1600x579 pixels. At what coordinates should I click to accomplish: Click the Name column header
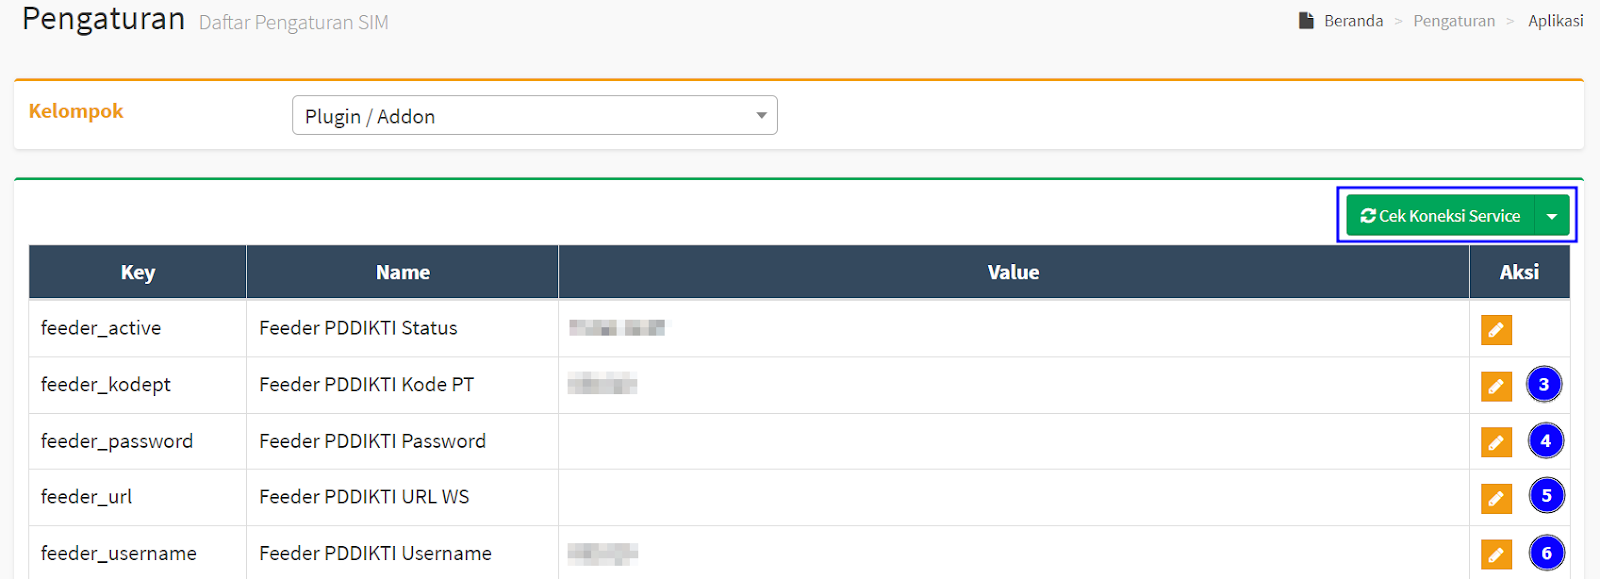(402, 272)
